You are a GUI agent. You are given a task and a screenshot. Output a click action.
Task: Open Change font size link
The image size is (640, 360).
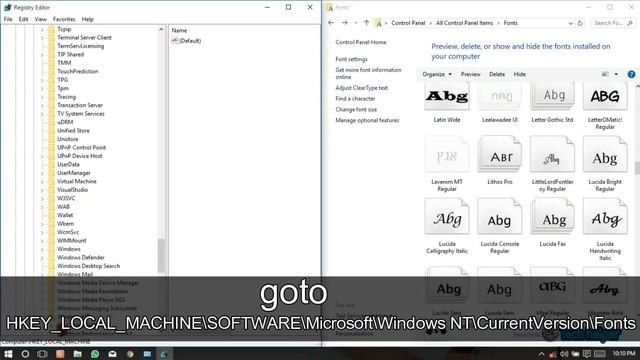[x=356, y=110]
